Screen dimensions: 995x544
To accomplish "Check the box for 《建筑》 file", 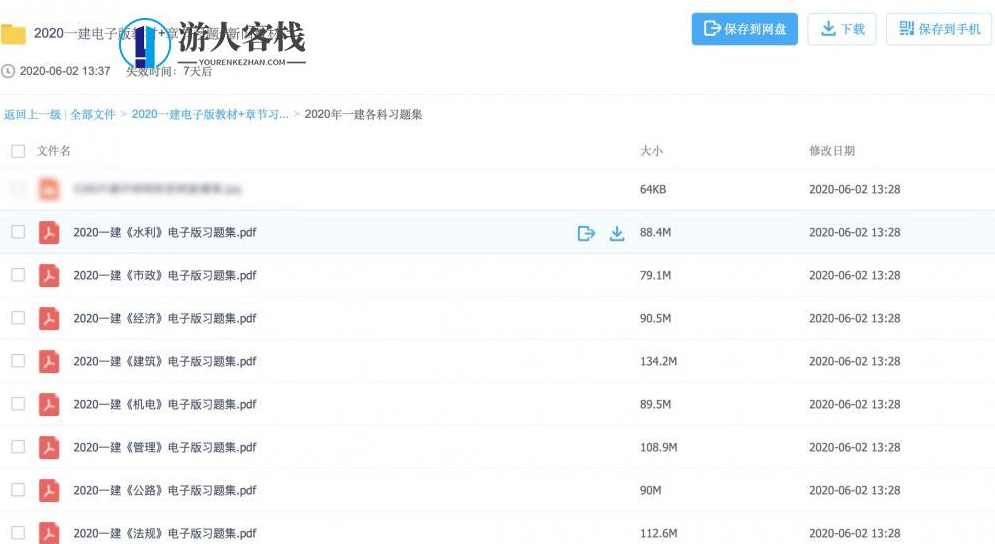I will pos(18,361).
